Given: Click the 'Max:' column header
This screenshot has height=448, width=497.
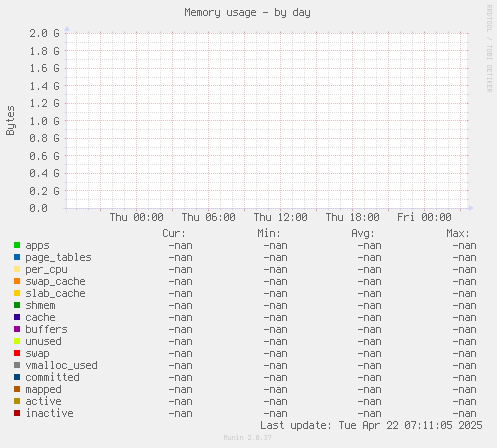Looking at the screenshot, I should coord(458,233).
